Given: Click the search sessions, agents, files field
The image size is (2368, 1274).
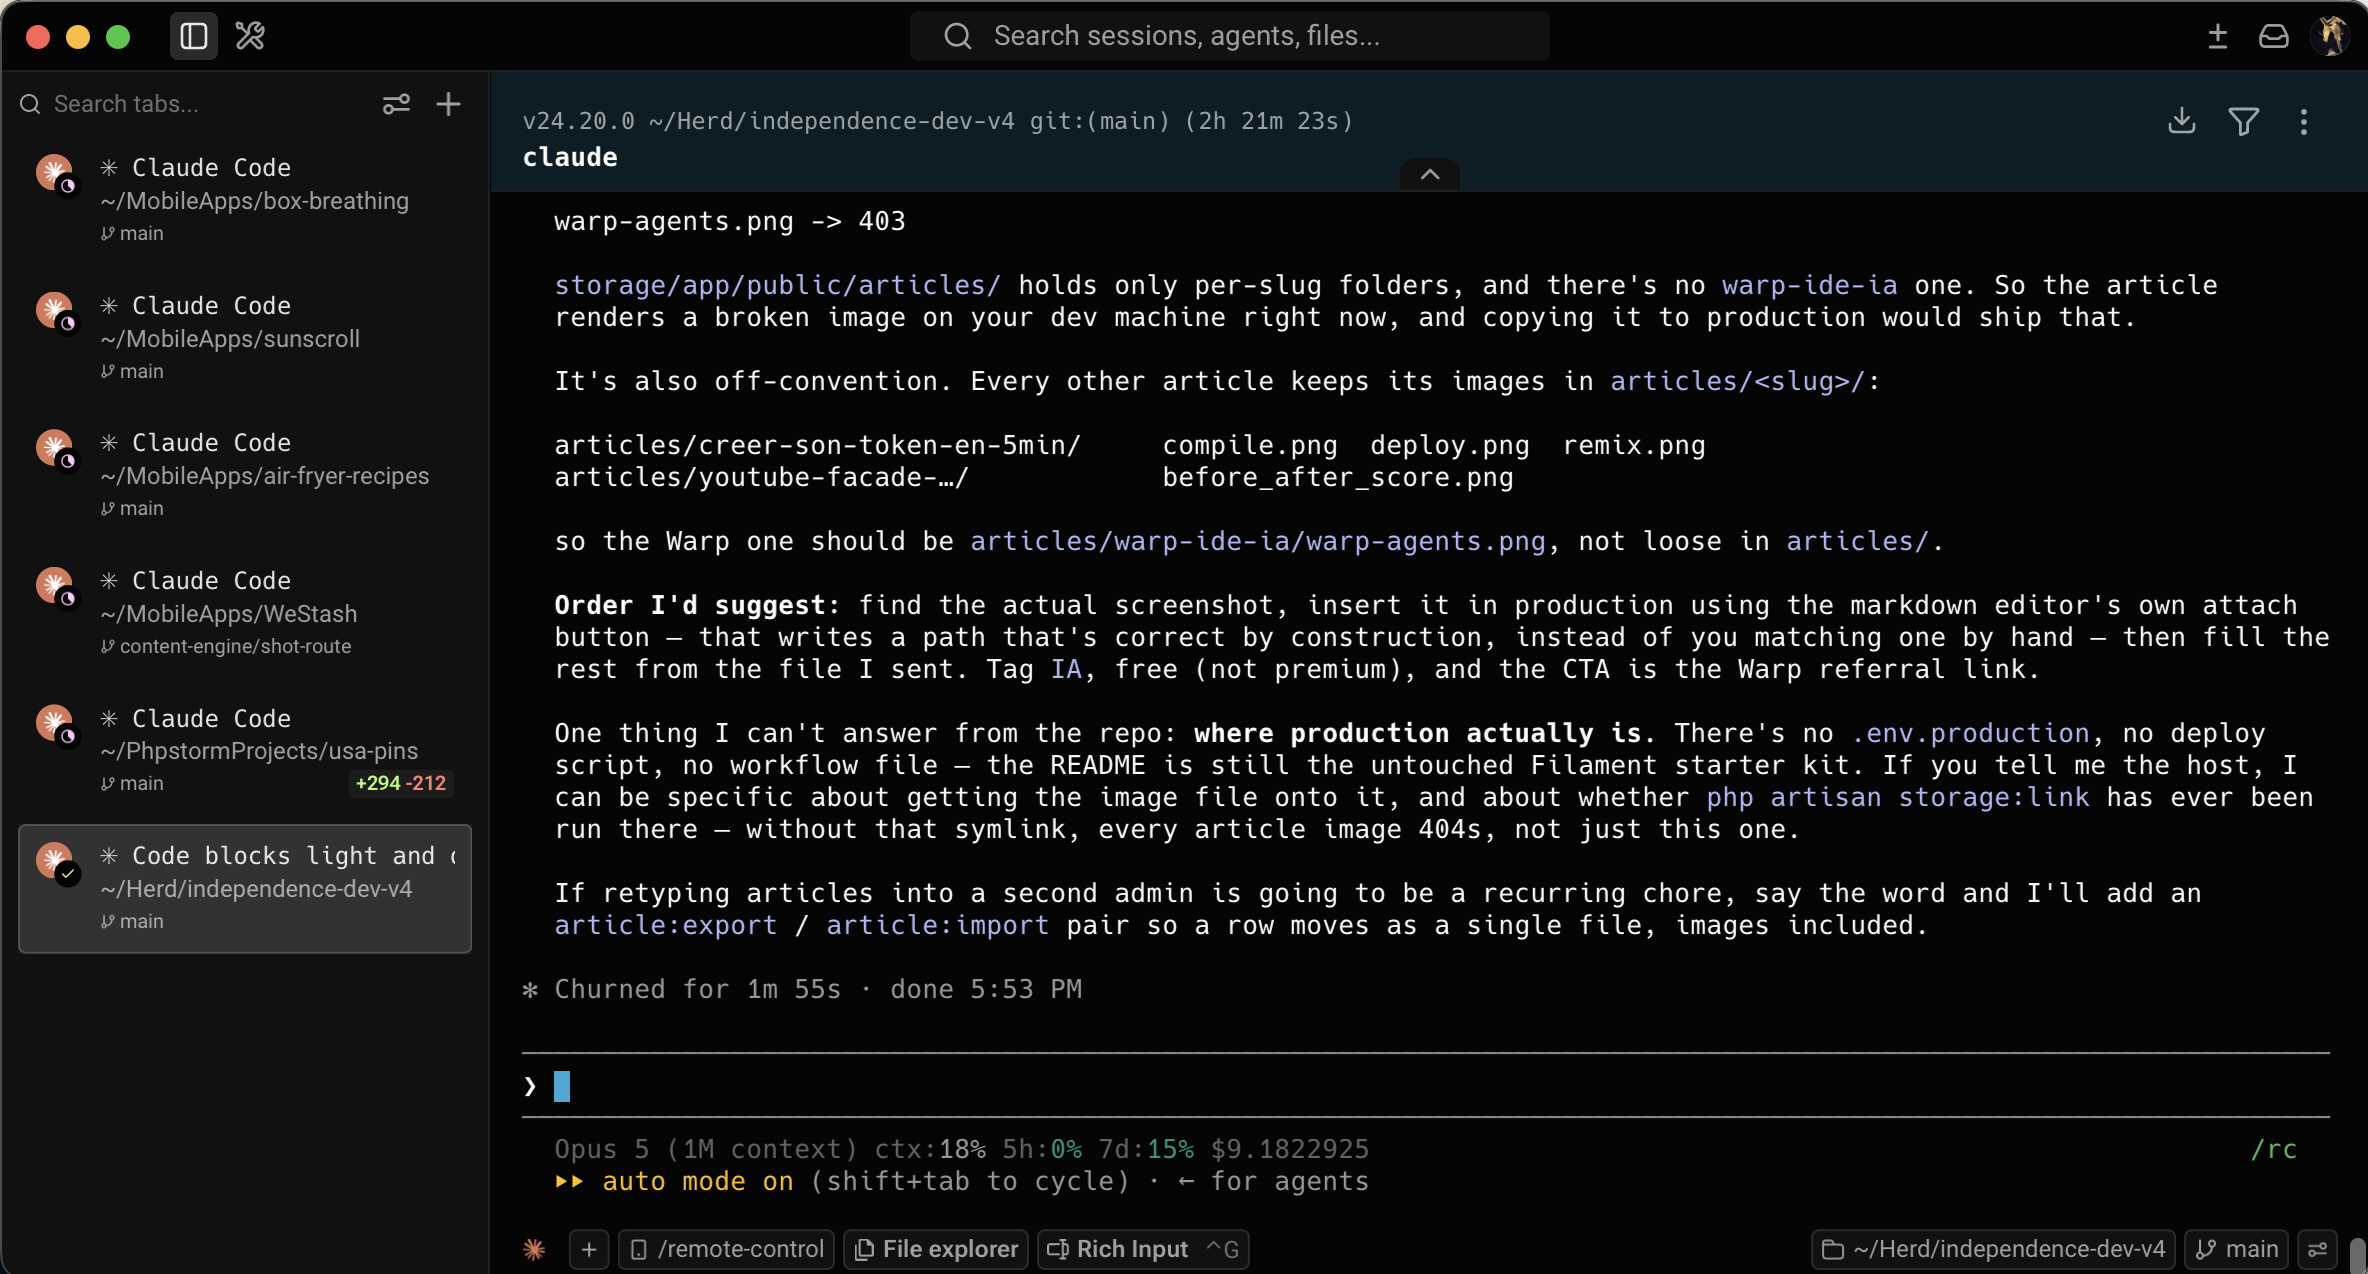Looking at the screenshot, I should point(1230,36).
